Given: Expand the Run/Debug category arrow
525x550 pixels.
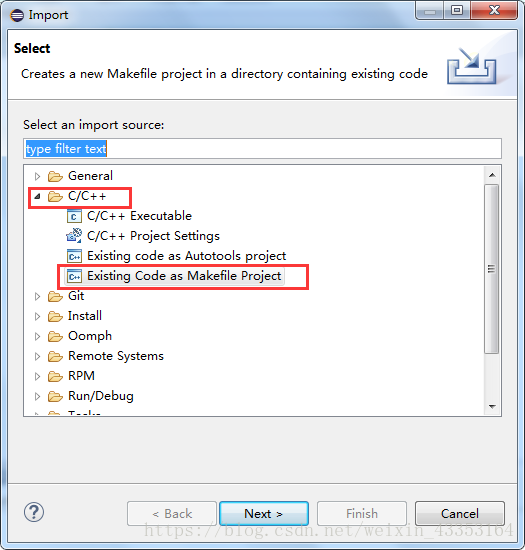Looking at the screenshot, I should (x=37, y=396).
